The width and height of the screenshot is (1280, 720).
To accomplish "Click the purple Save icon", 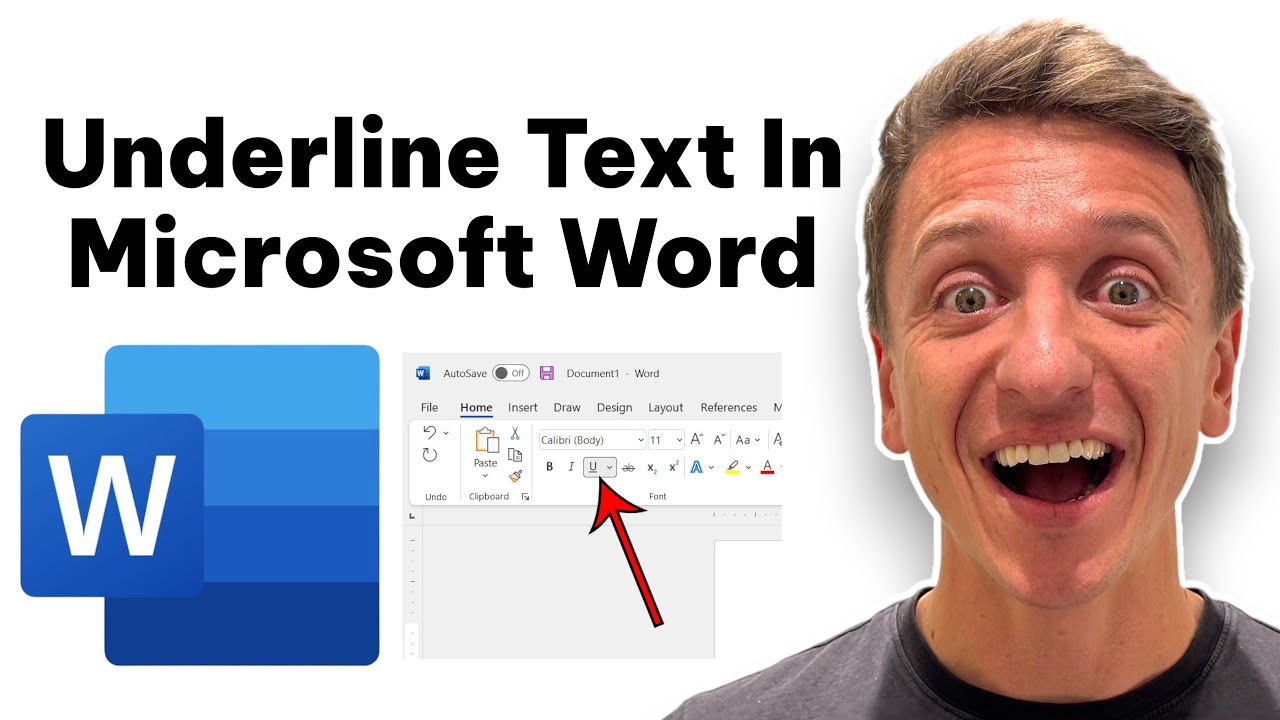I will pos(547,373).
